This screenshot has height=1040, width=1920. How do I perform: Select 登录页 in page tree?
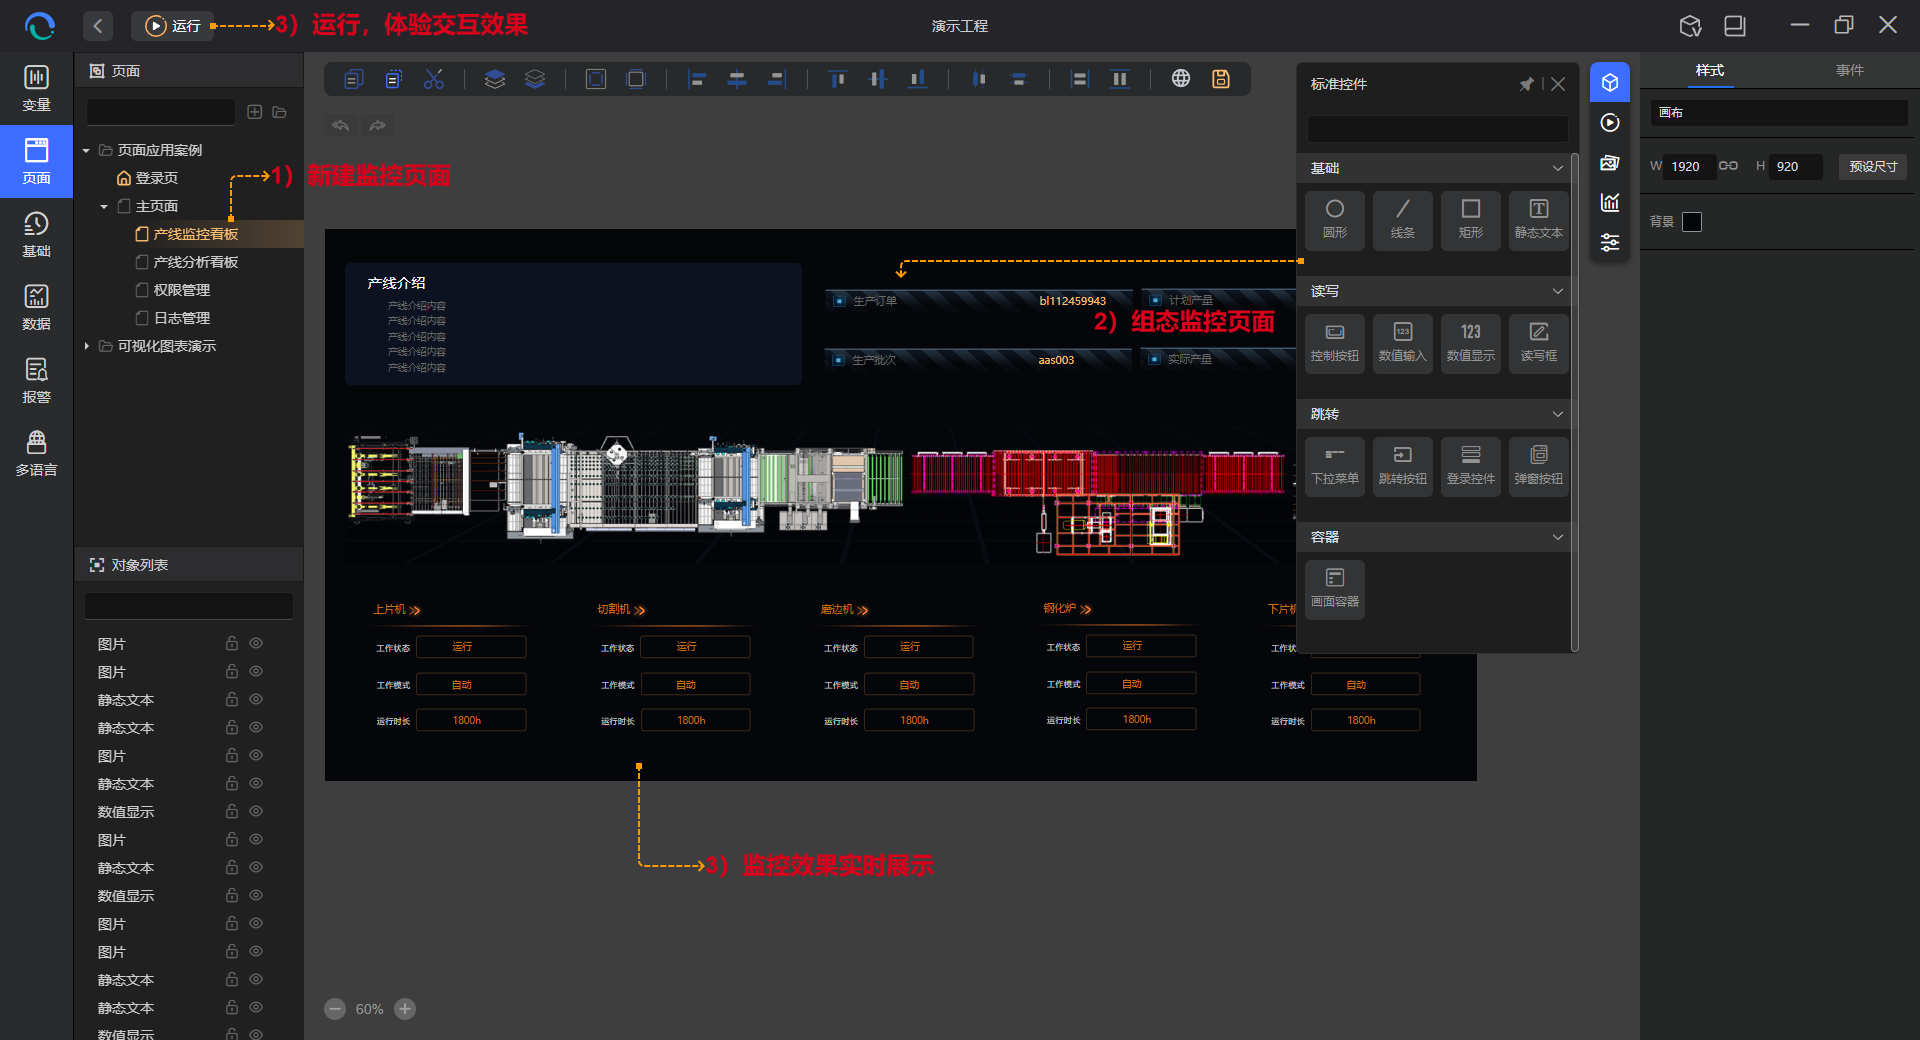156,178
